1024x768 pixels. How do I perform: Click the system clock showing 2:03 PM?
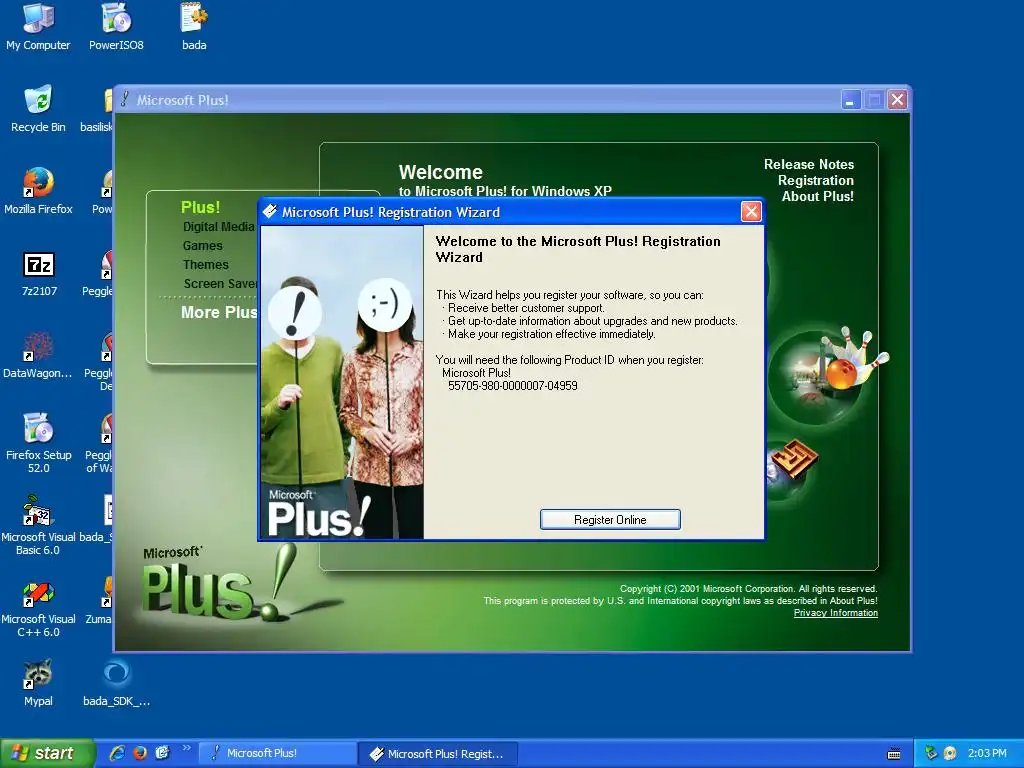(987, 753)
